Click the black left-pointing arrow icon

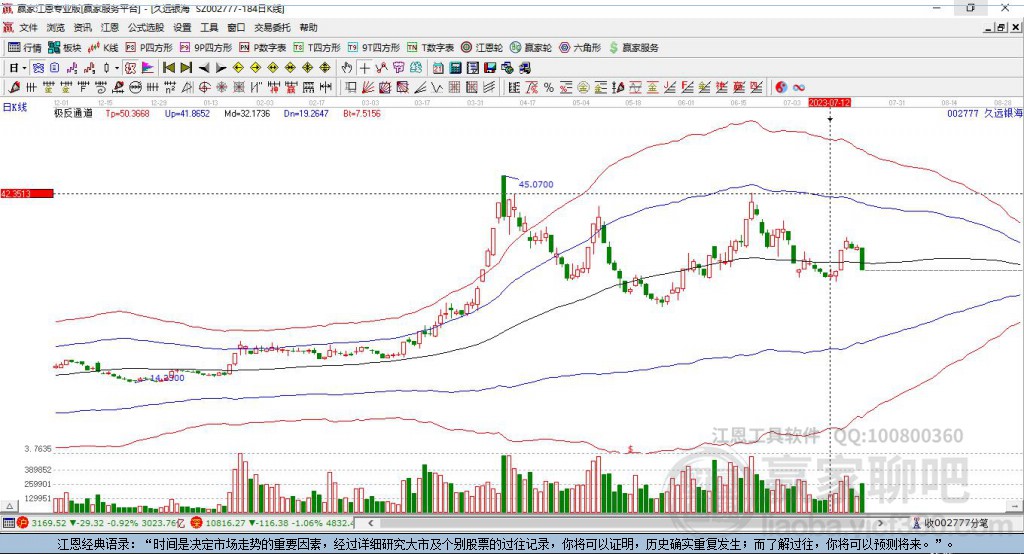coord(204,68)
